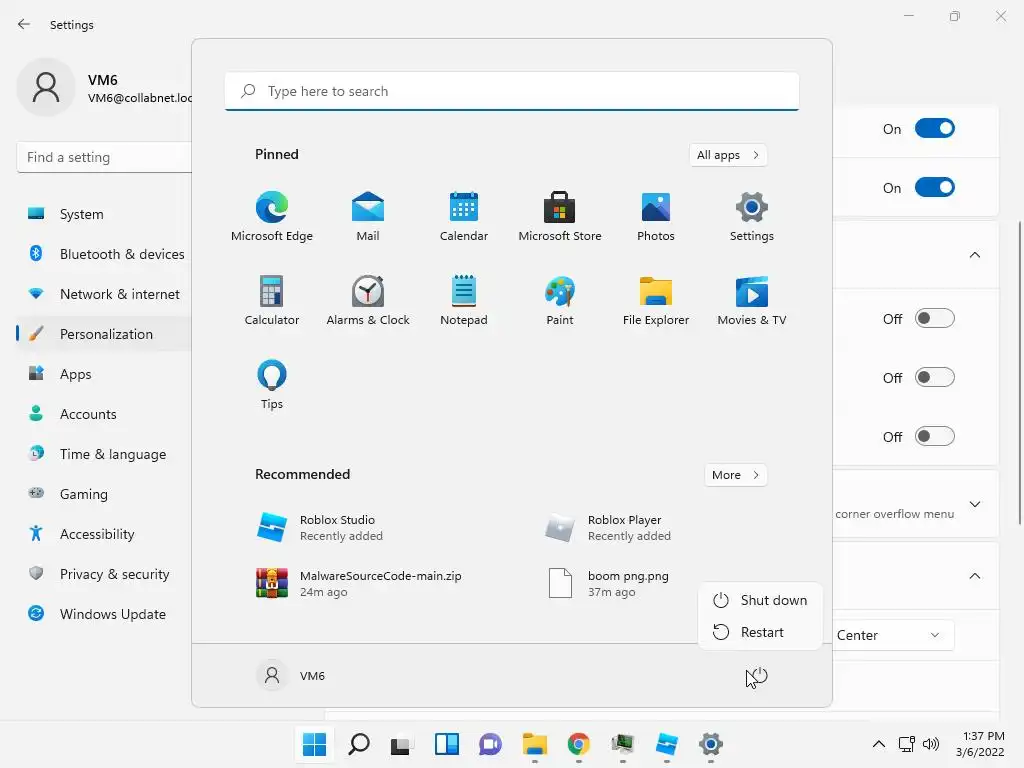Image resolution: width=1024 pixels, height=768 pixels.
Task: Open Google Chrome from taskbar
Action: click(x=579, y=744)
